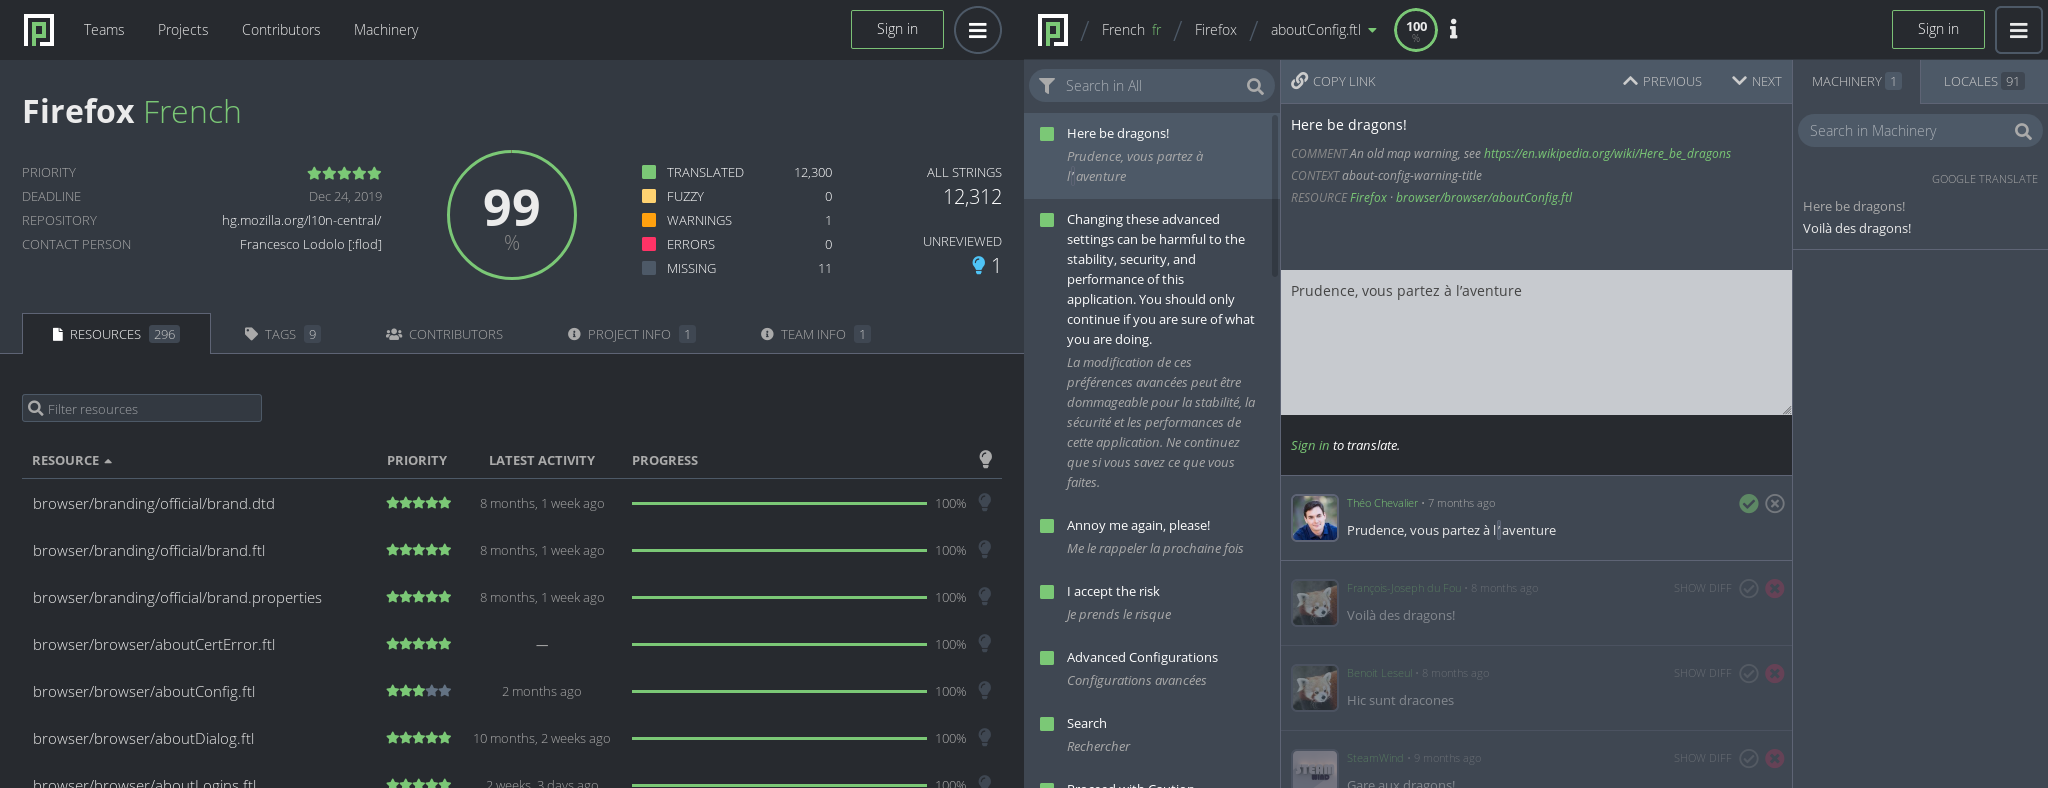Click Sign in button in left window
The height and width of the screenshot is (788, 2048).
pos(897,30)
